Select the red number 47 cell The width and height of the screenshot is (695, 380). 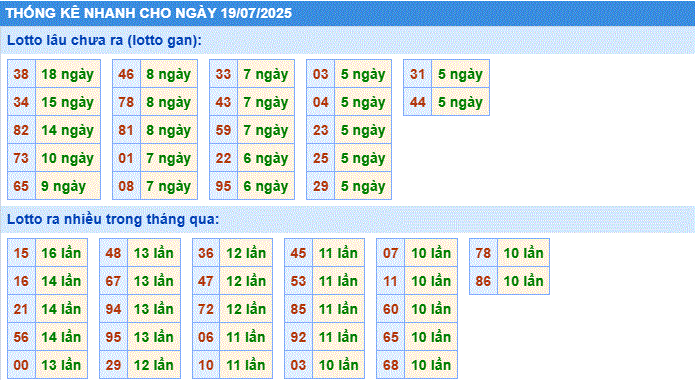pyautogui.click(x=206, y=281)
